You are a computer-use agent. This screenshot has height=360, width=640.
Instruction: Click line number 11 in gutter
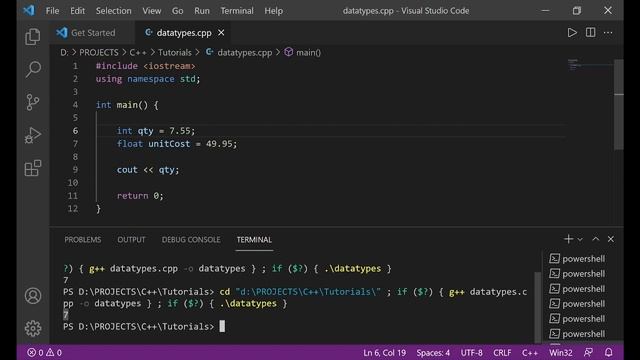(x=73, y=196)
